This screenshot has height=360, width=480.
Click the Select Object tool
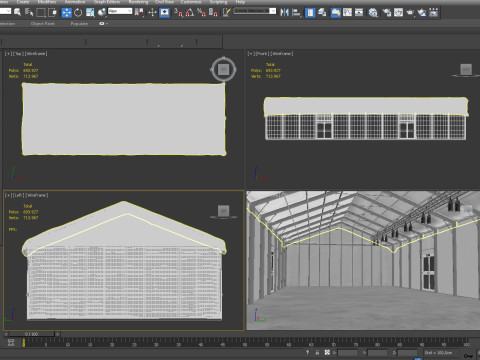17,13
